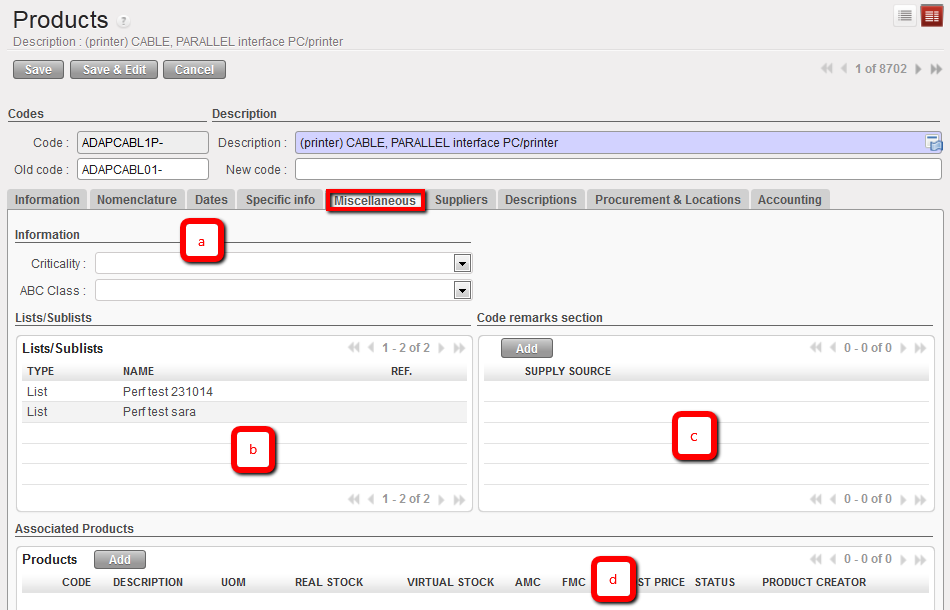
Task: Switch to Procurement & Locations tab
Action: [x=667, y=200]
